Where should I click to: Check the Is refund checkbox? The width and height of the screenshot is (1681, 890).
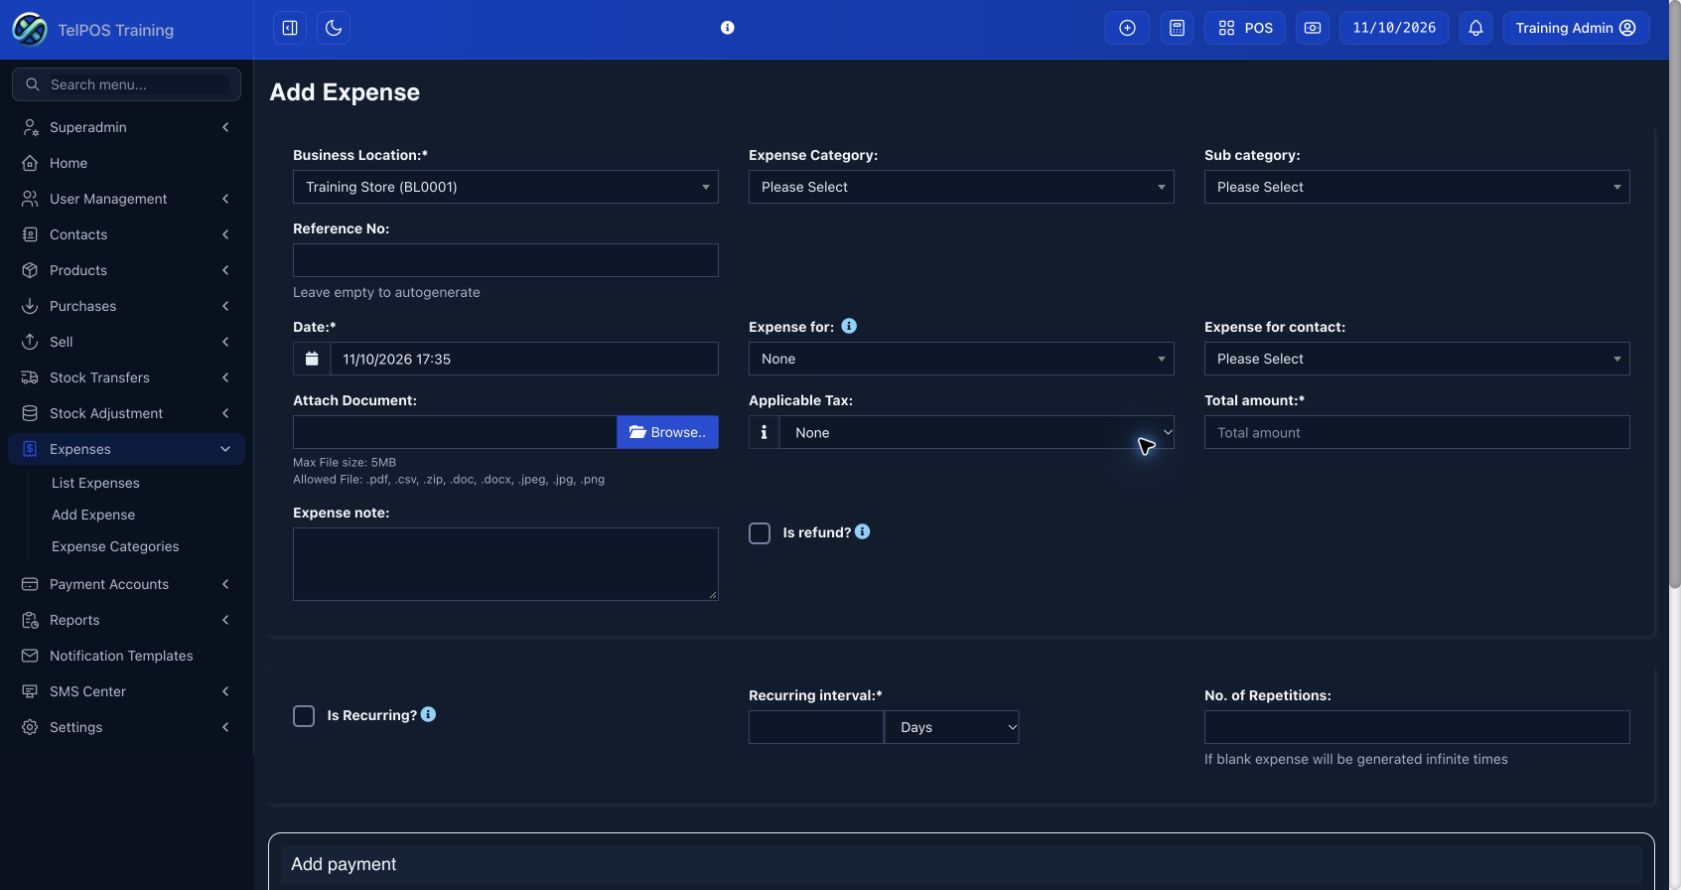point(760,533)
